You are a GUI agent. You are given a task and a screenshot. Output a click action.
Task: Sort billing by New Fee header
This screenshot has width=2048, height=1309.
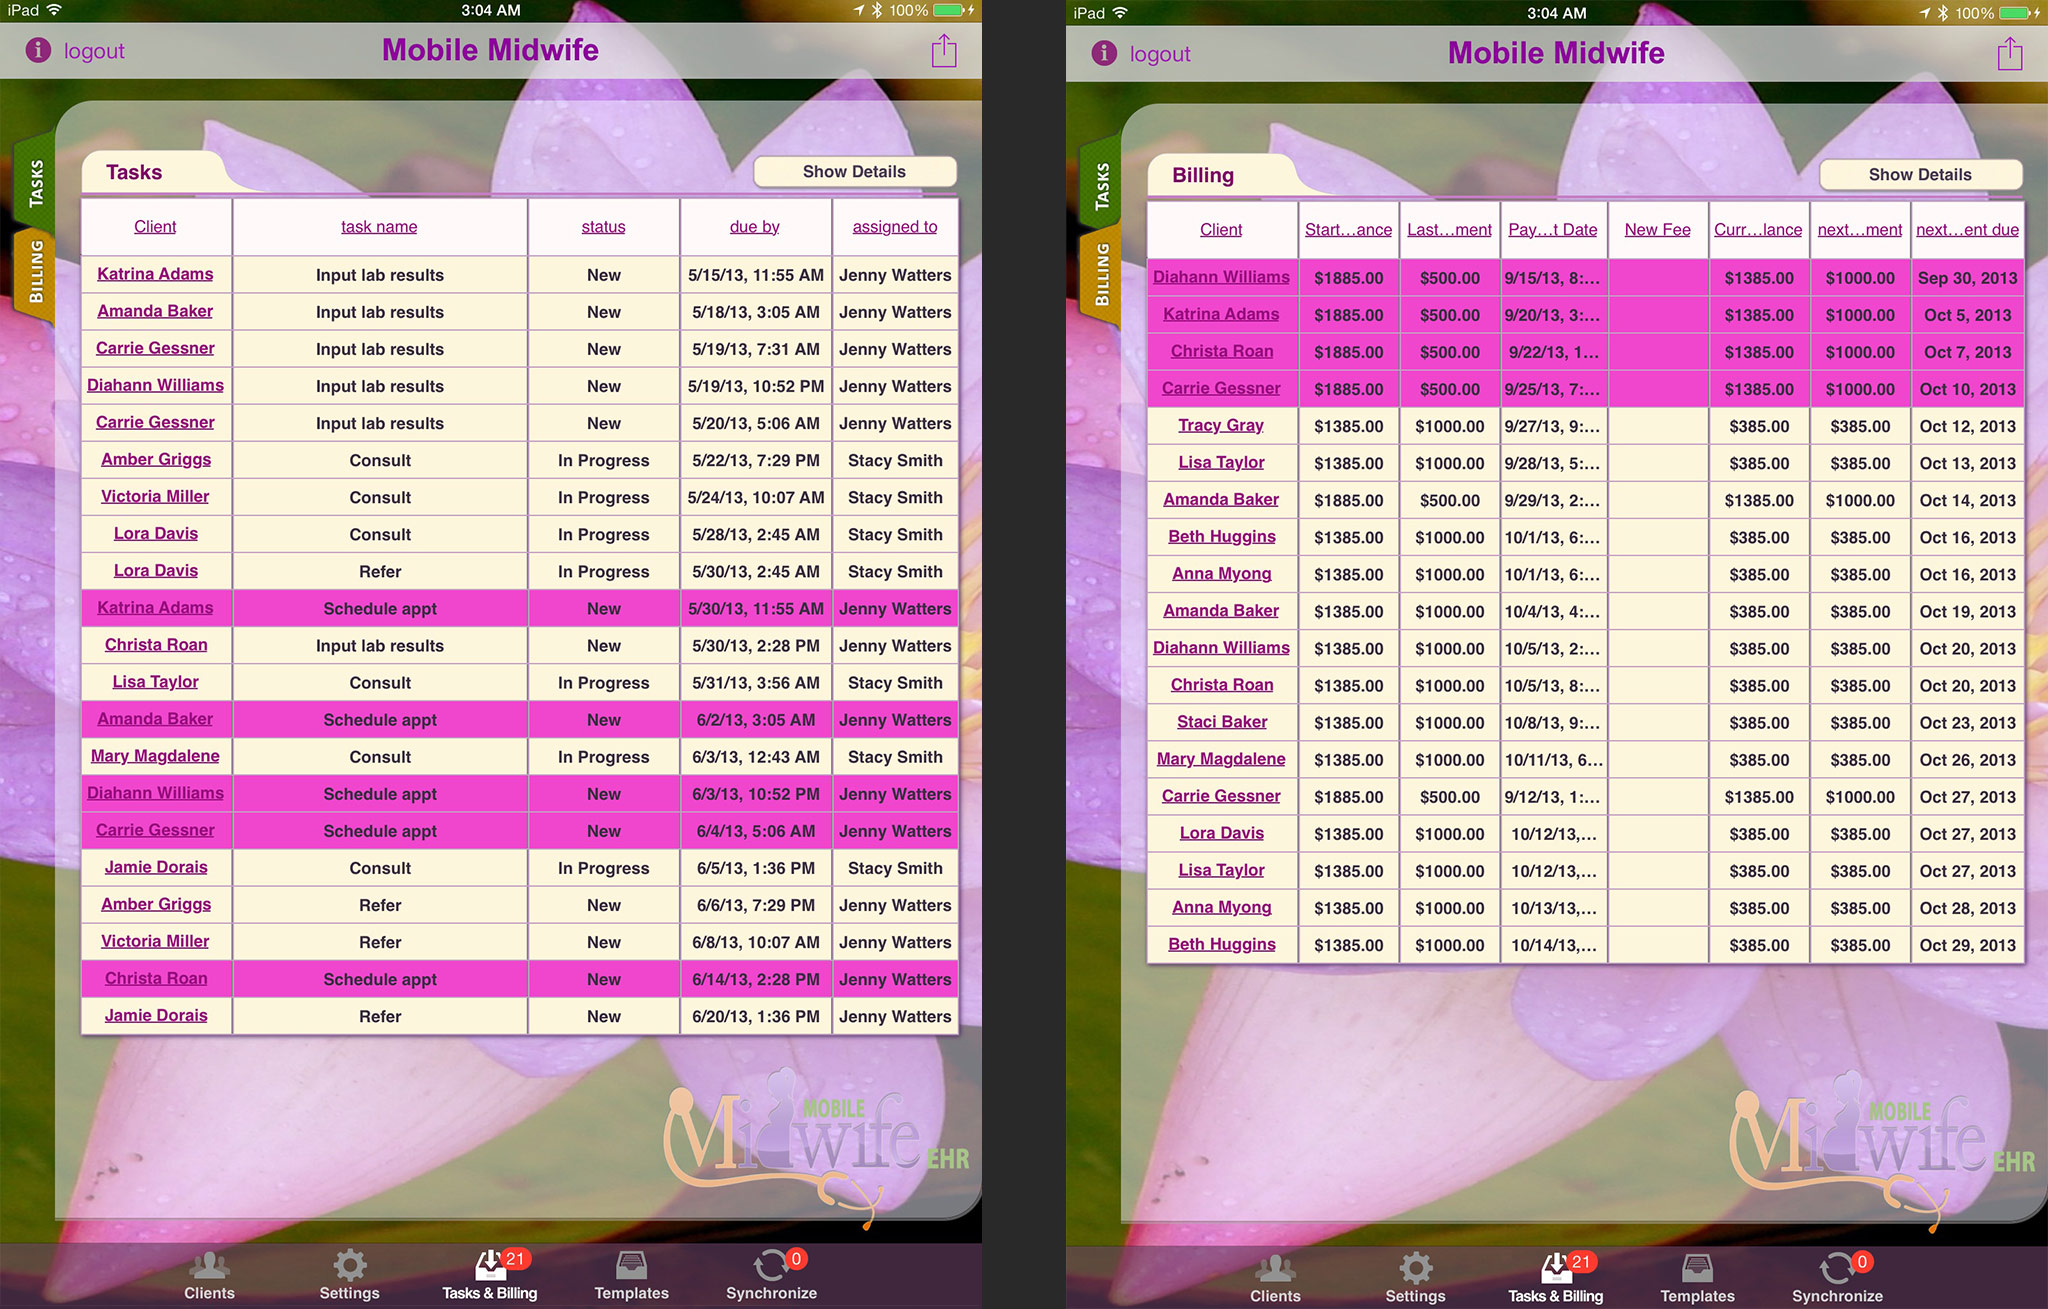(1657, 230)
